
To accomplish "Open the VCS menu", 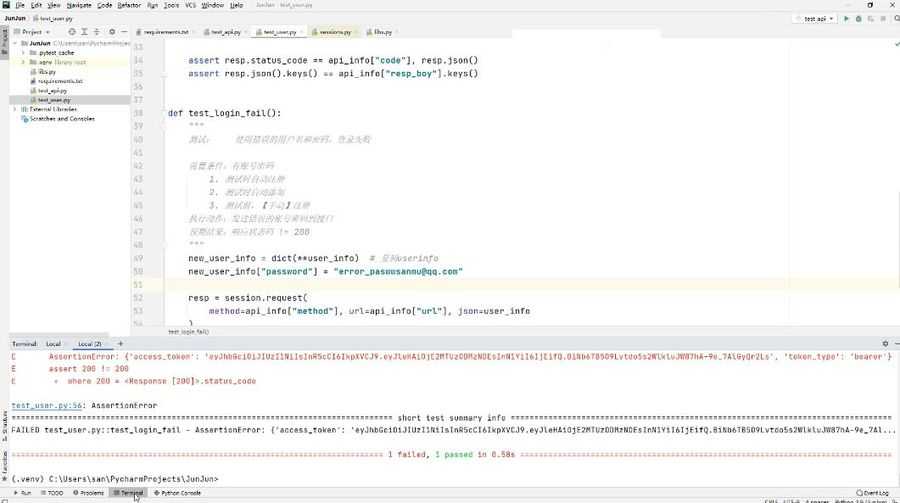I will click(191, 5).
